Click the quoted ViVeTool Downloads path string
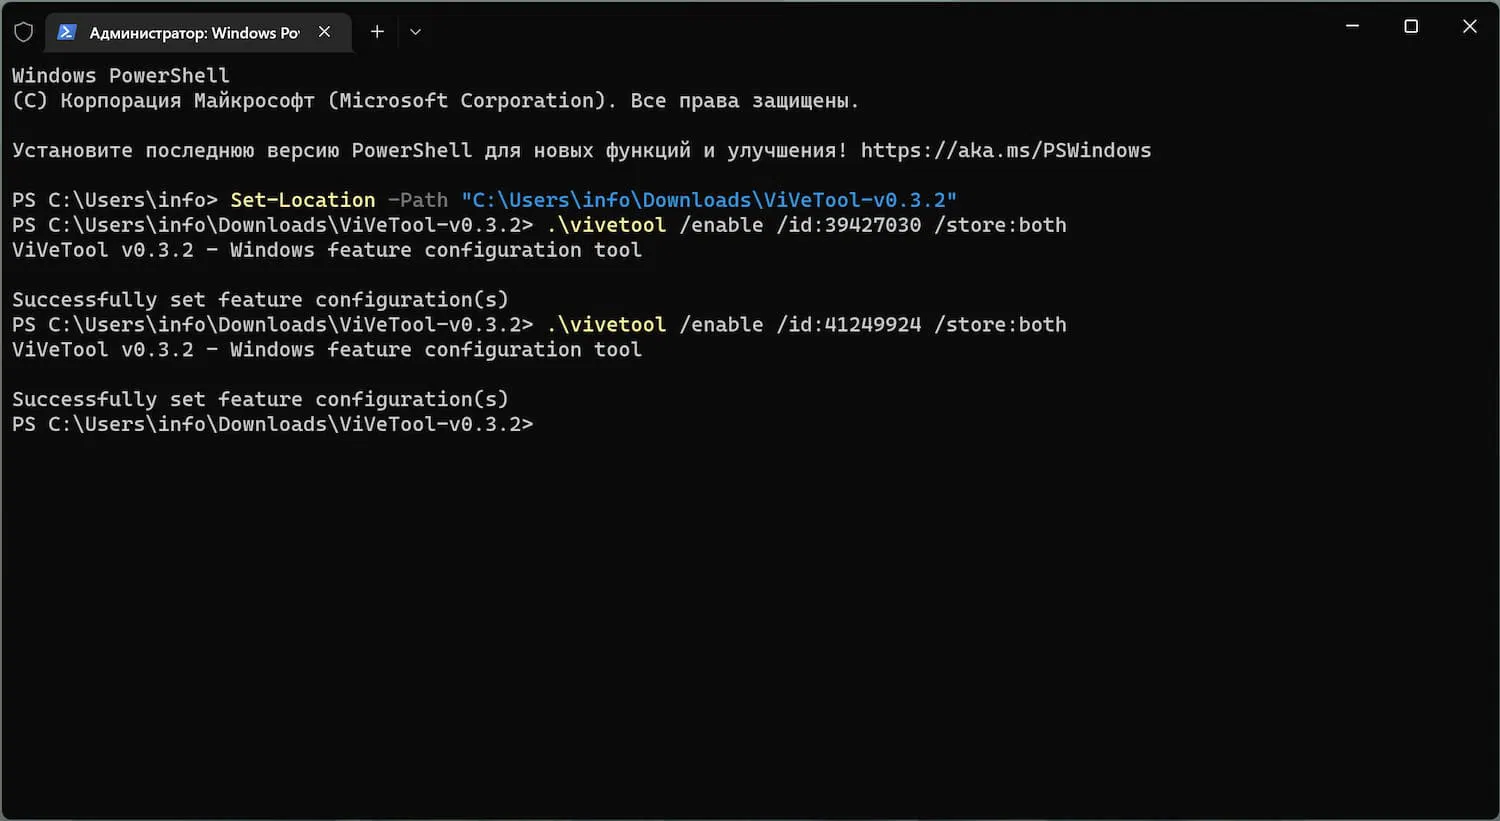This screenshot has width=1500, height=821. 708,201
